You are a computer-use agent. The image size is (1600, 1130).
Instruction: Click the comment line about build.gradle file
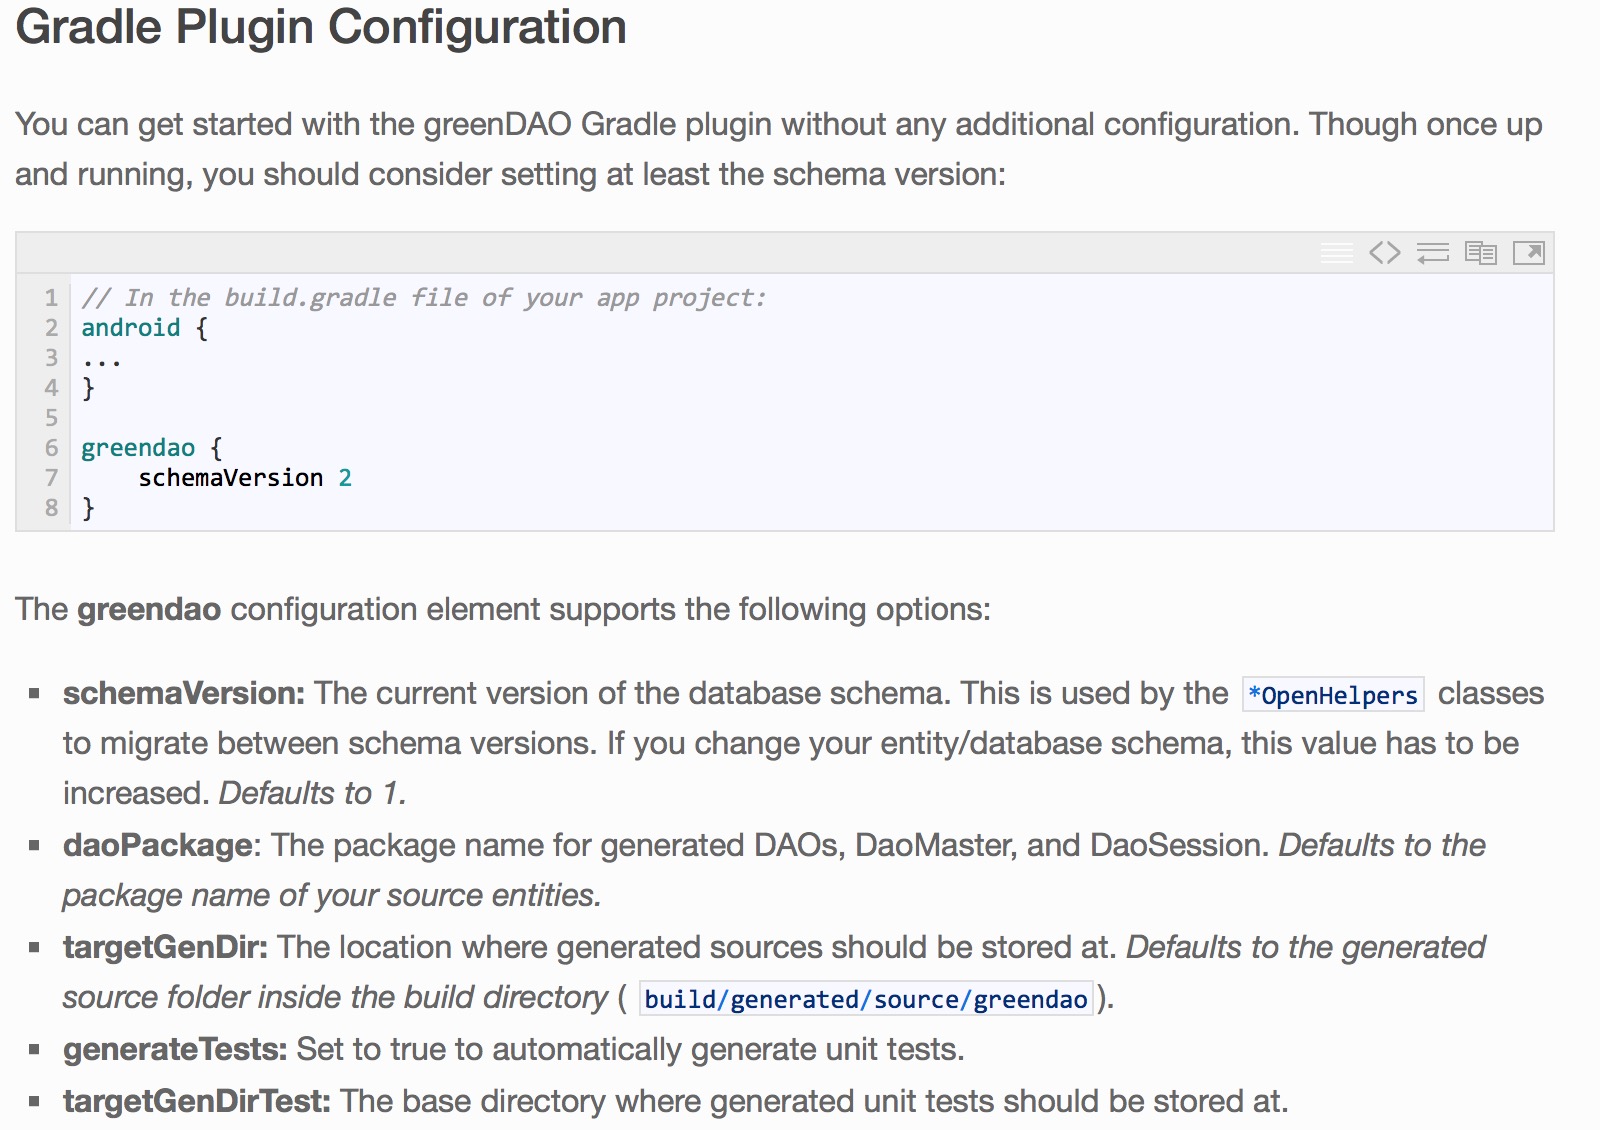click(x=423, y=298)
